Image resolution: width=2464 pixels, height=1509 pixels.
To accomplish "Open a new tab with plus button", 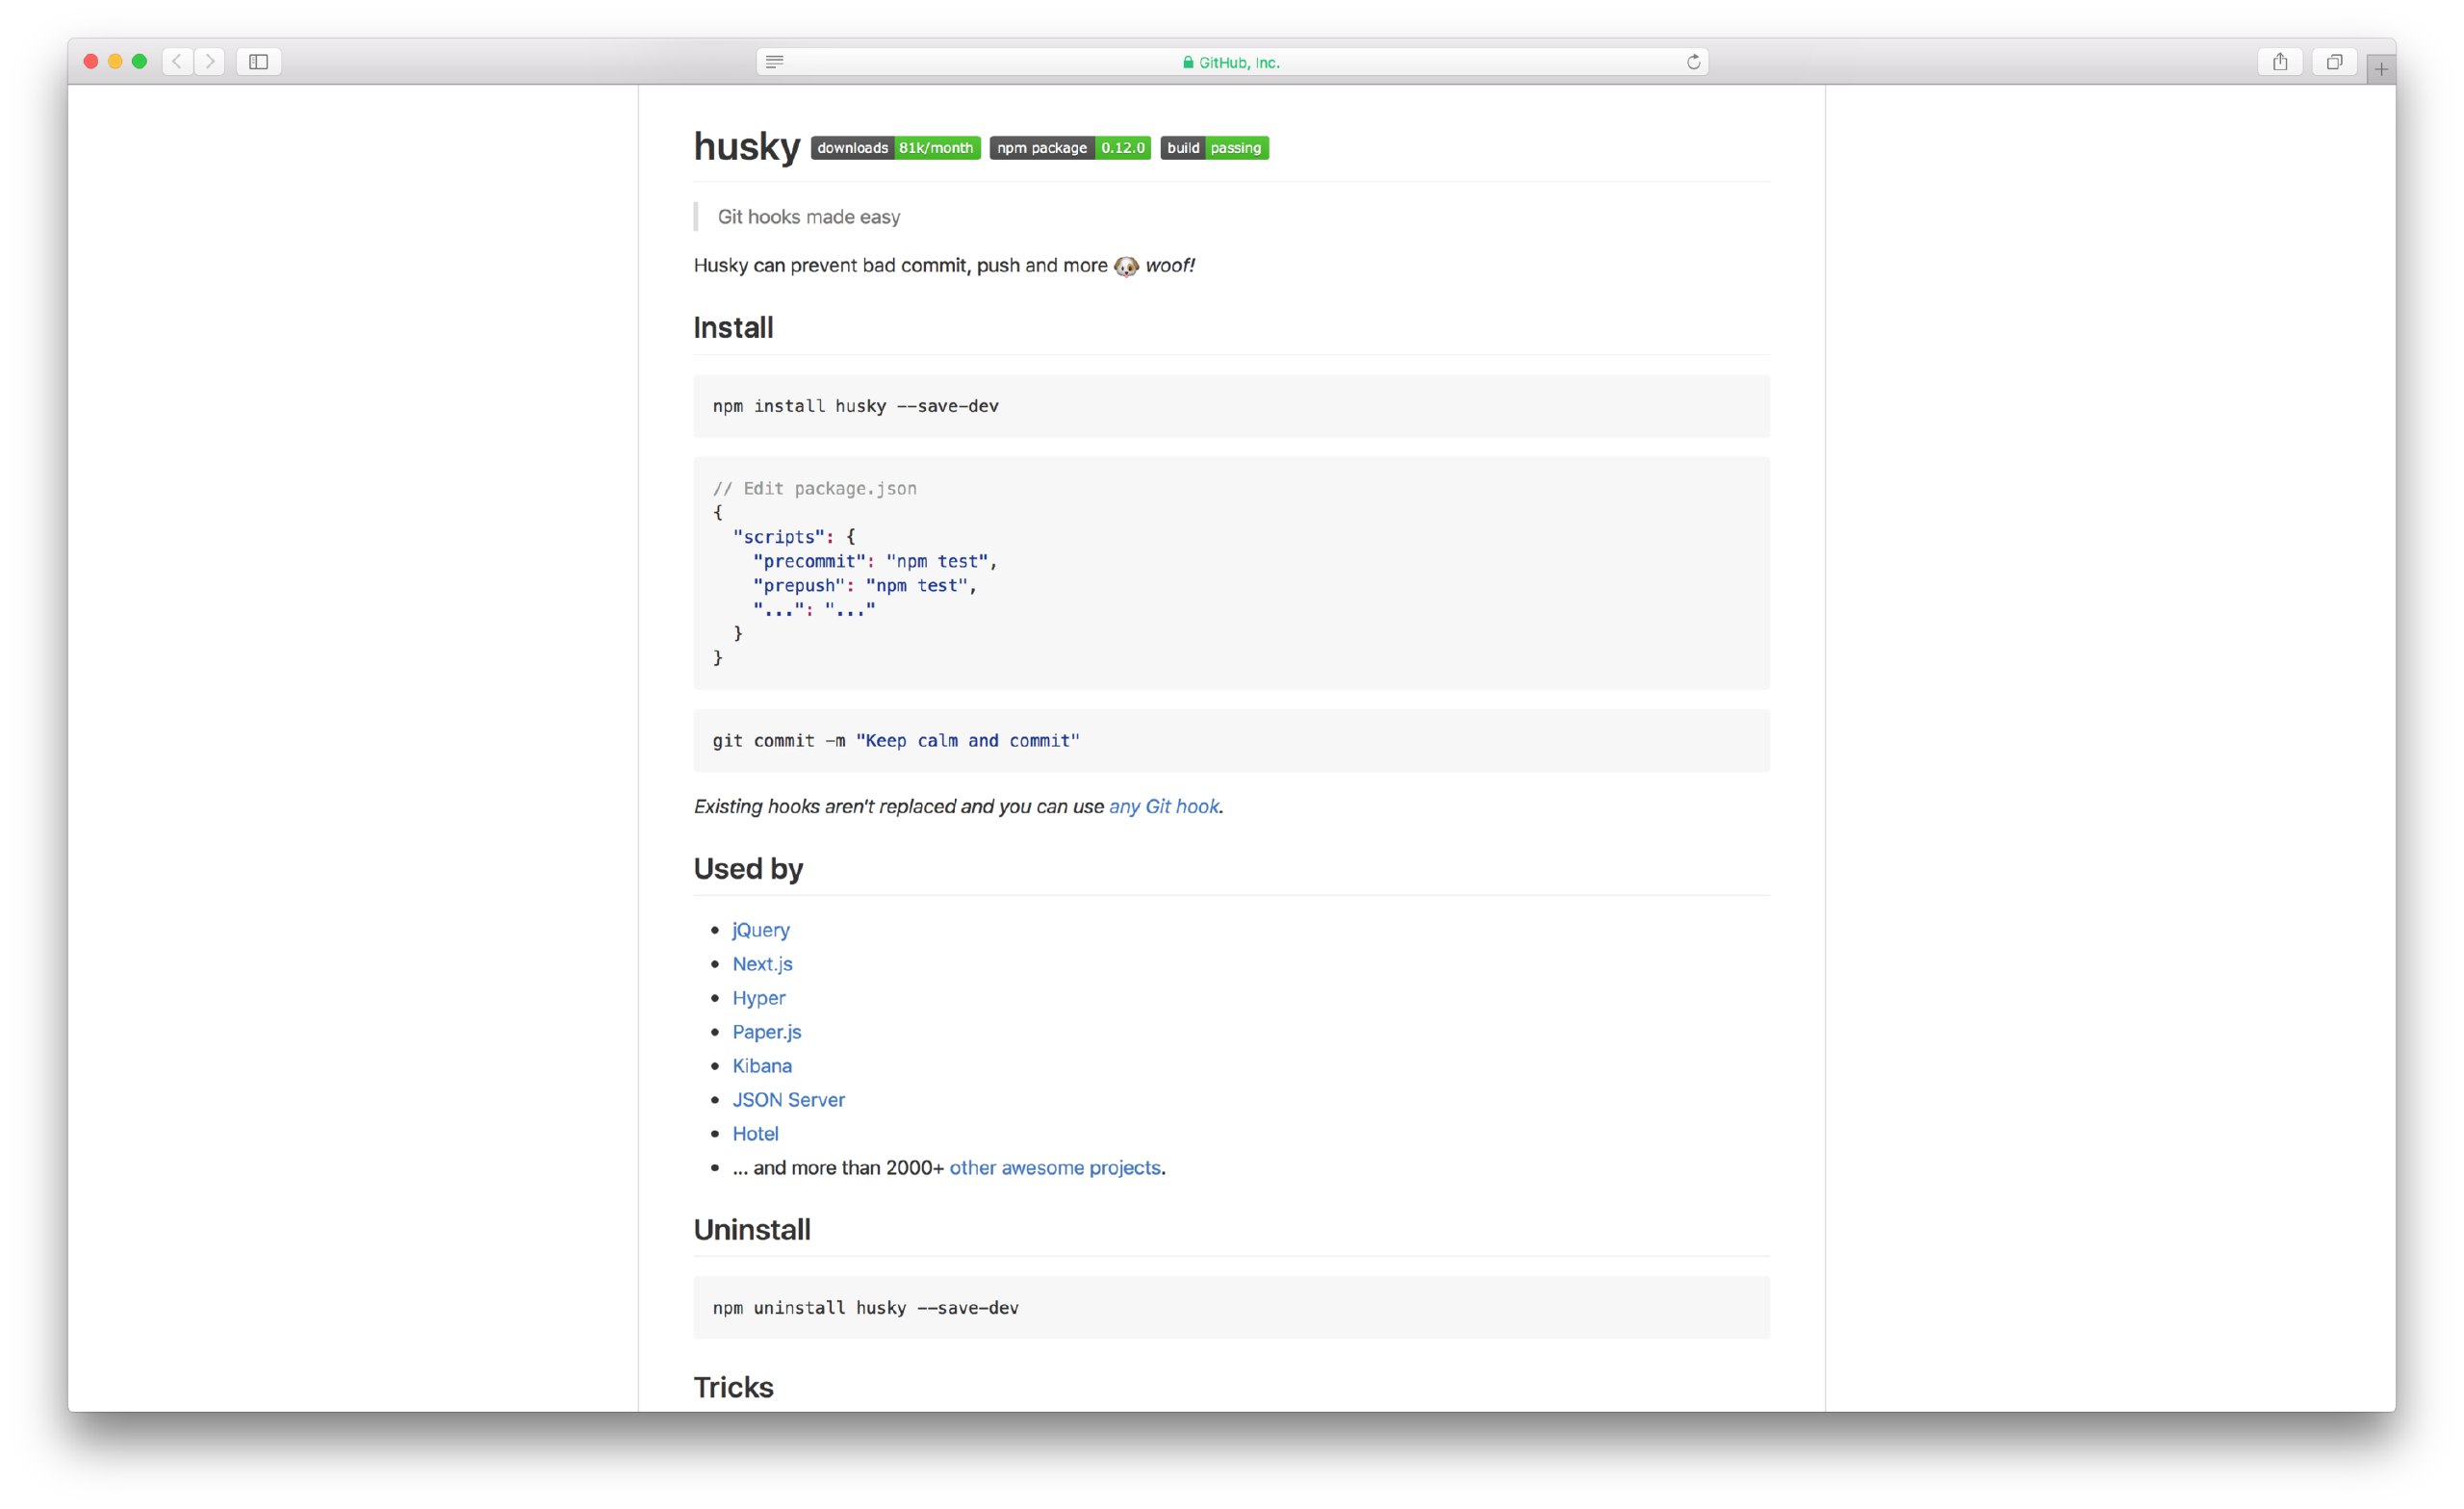I will click(2381, 69).
